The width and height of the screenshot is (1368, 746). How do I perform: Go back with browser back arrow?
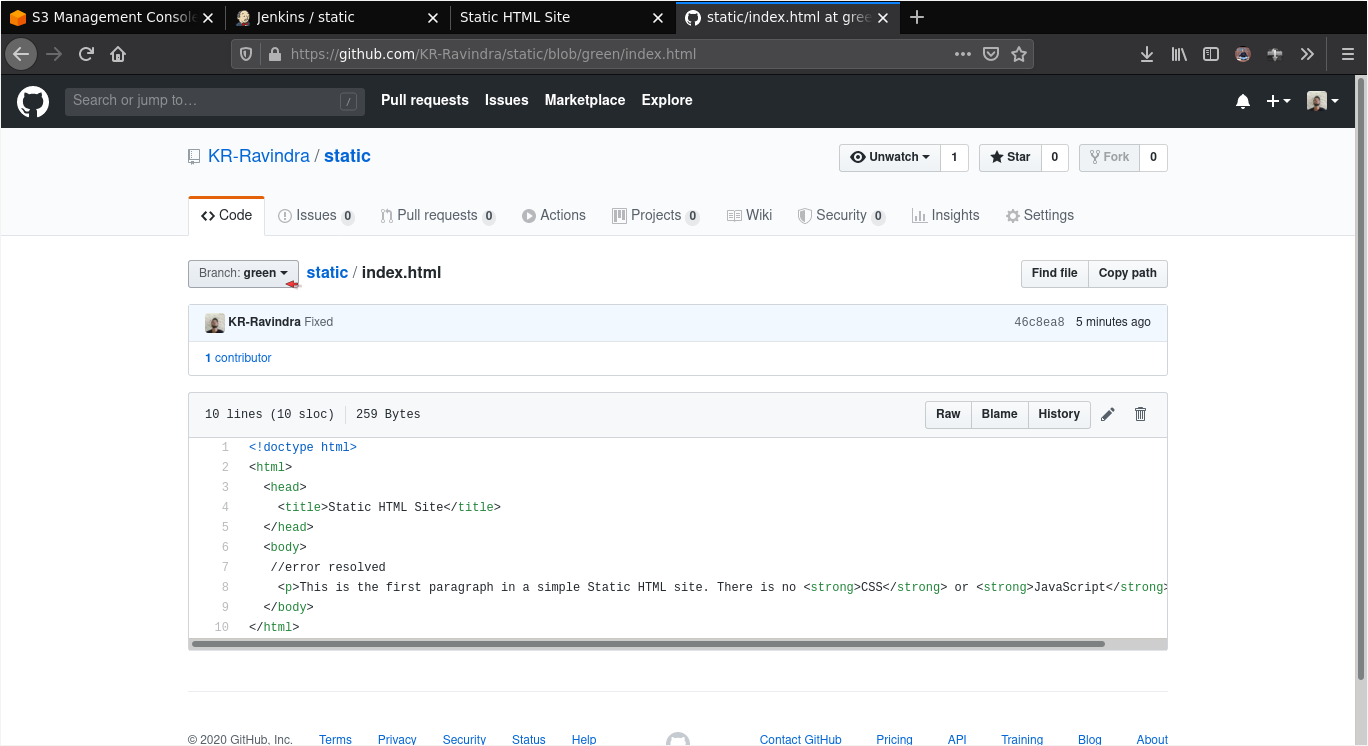click(x=21, y=54)
